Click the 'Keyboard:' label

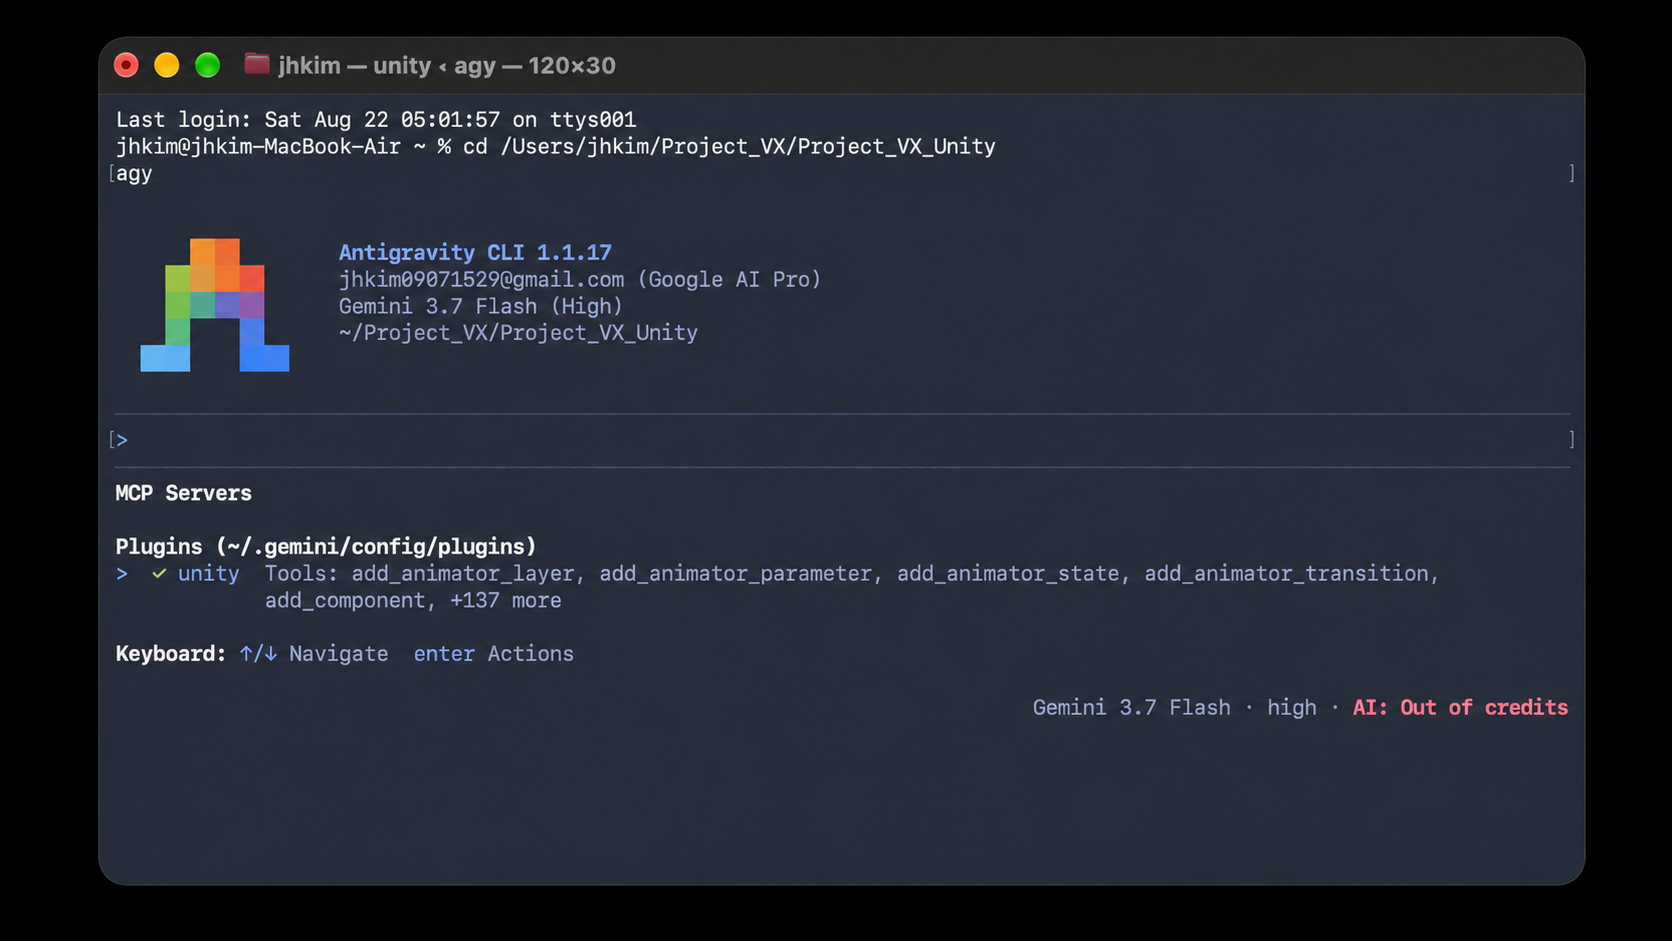[171, 654]
